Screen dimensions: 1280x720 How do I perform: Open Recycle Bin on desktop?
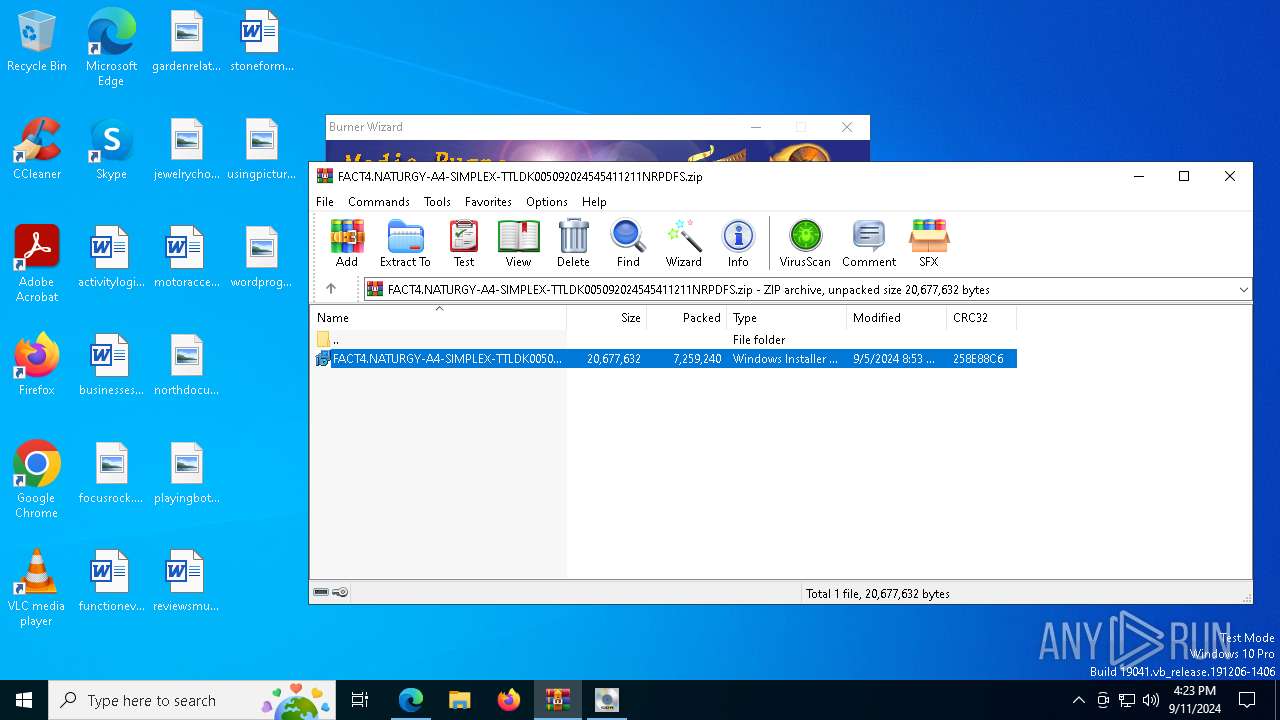[37, 42]
